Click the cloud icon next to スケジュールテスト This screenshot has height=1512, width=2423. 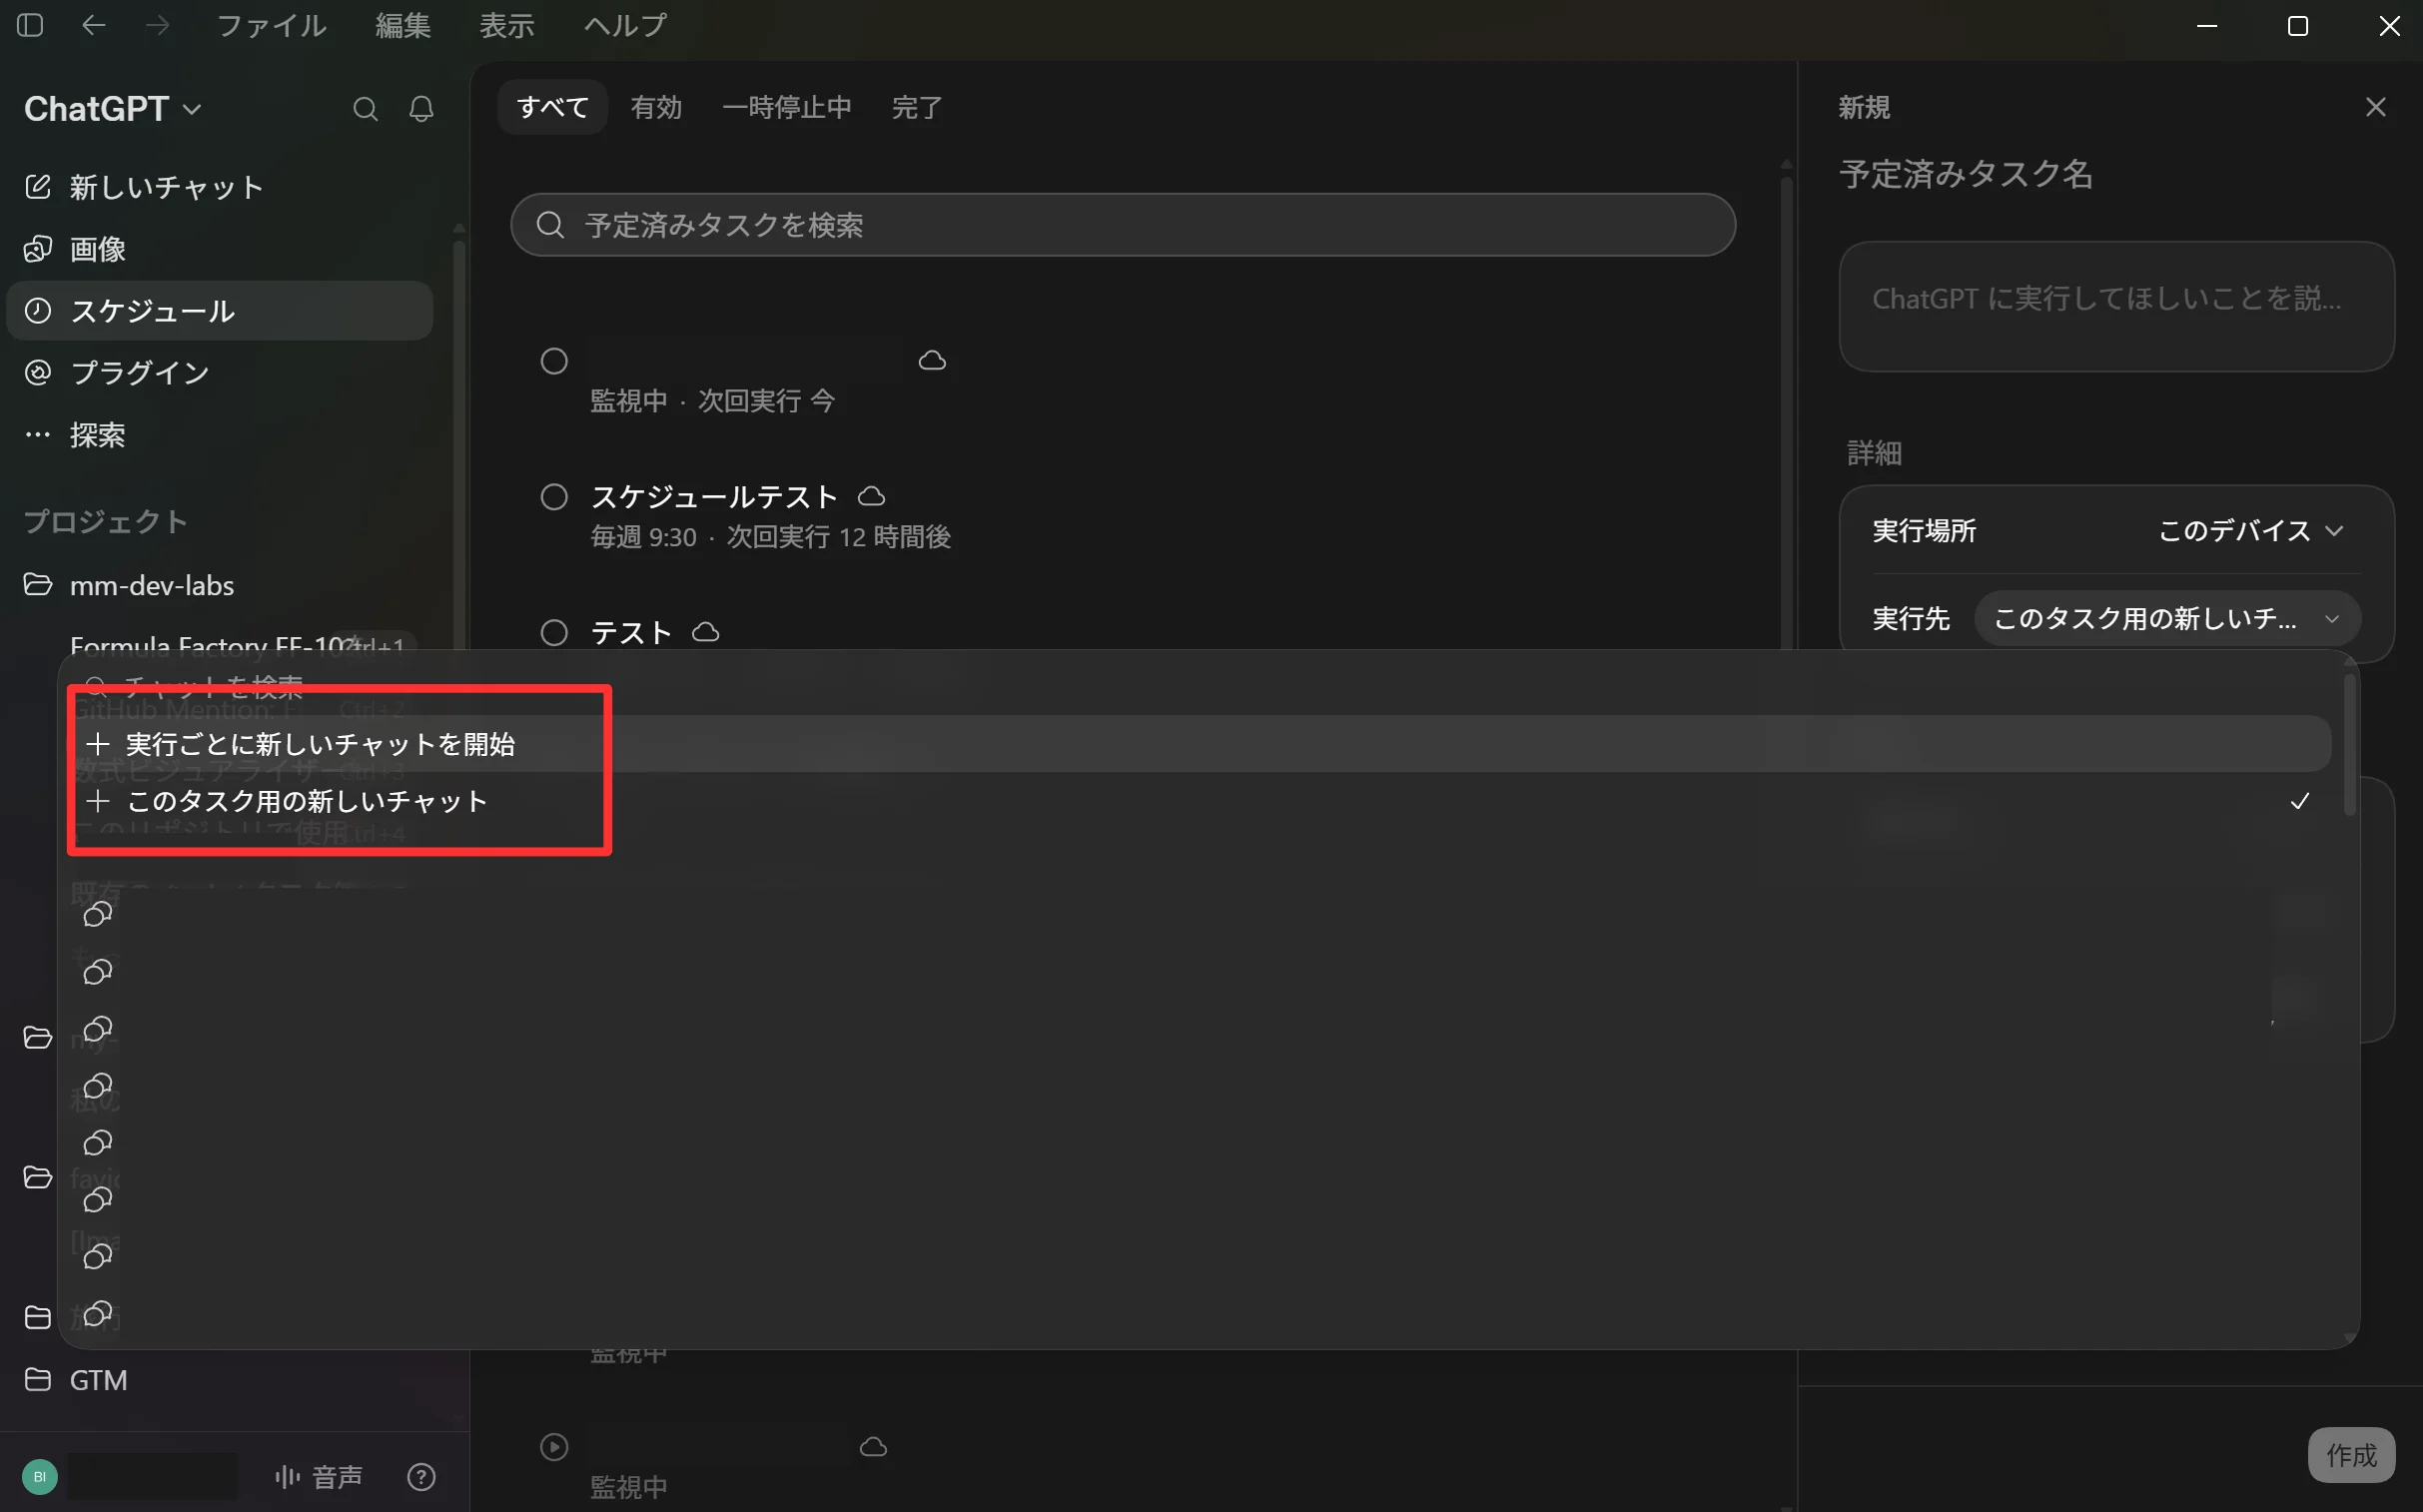click(872, 496)
